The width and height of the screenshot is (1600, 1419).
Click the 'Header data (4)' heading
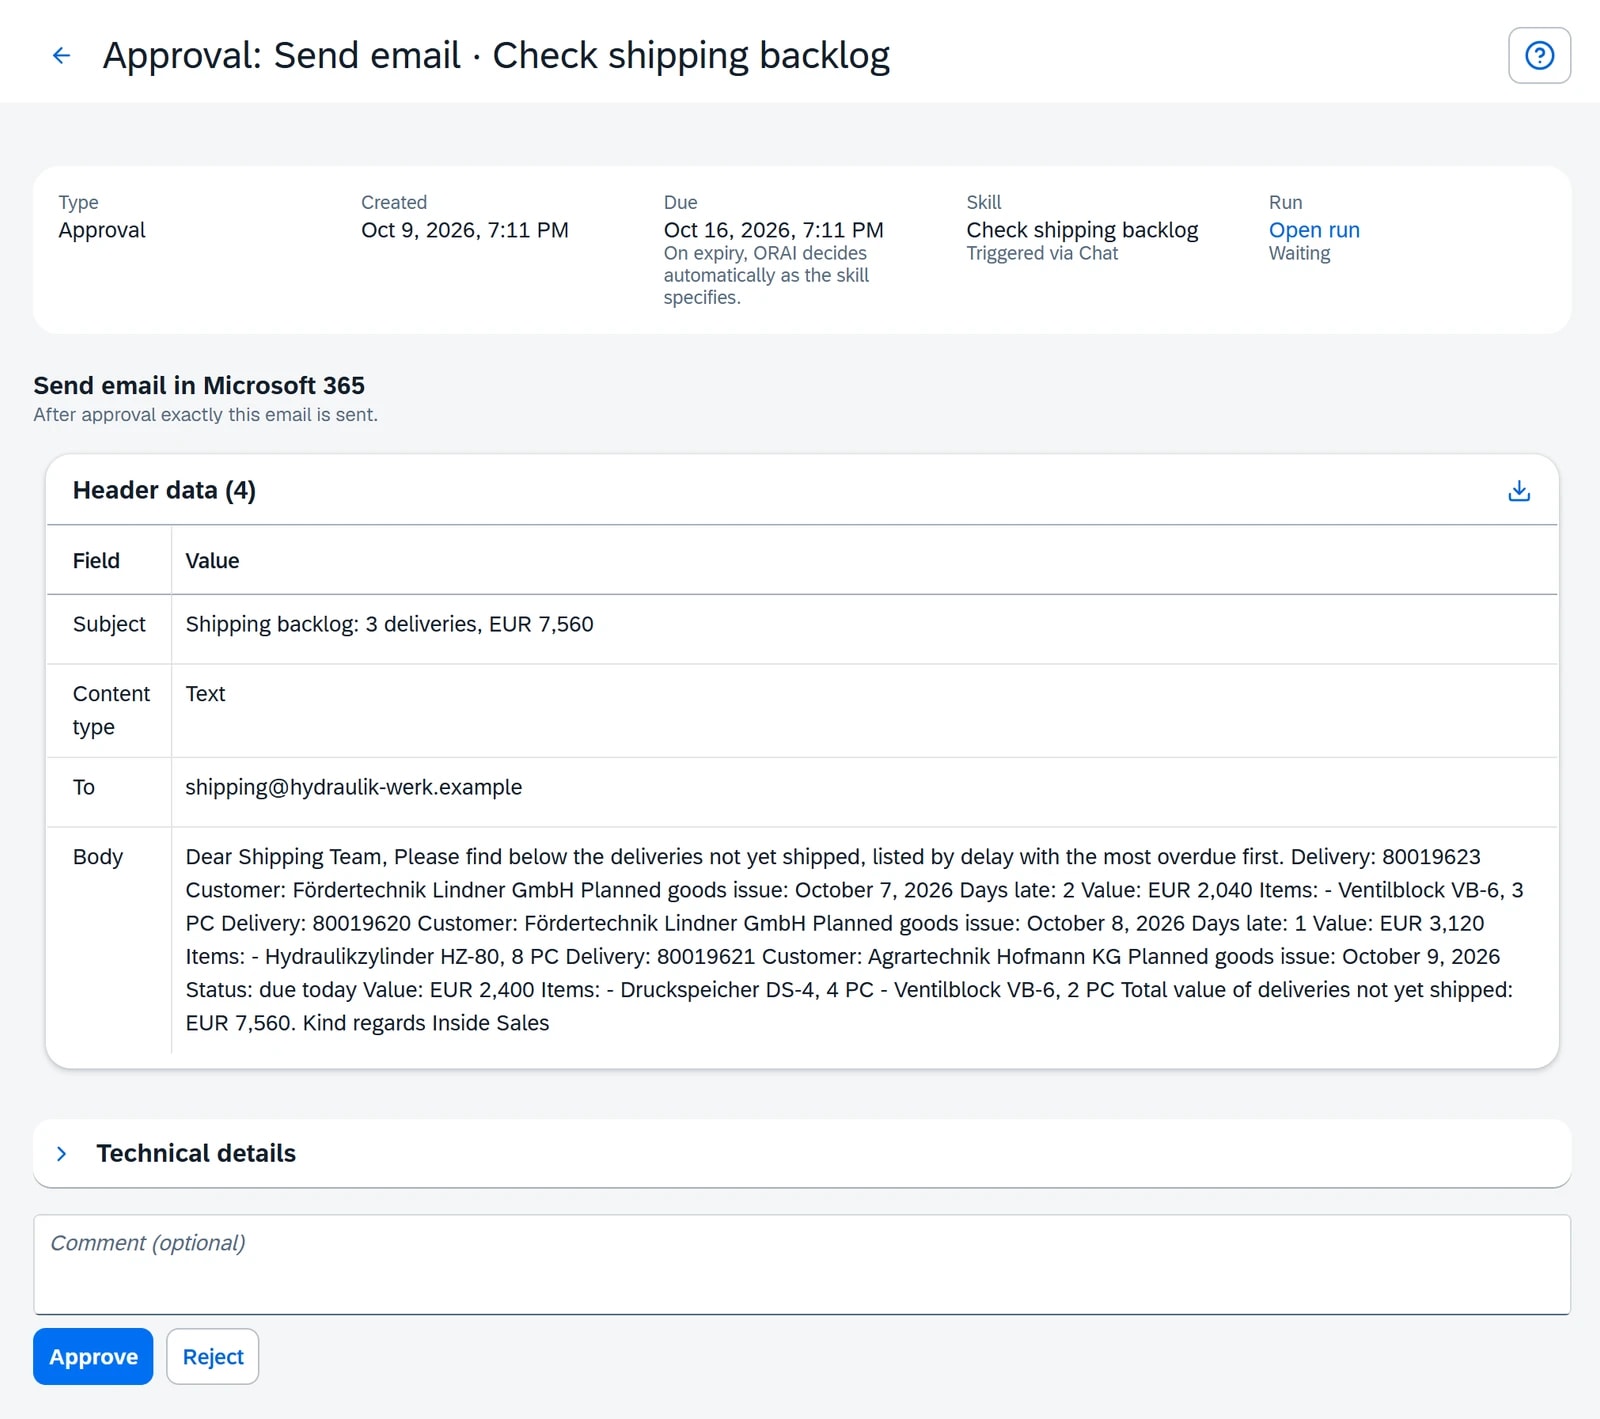tap(164, 490)
